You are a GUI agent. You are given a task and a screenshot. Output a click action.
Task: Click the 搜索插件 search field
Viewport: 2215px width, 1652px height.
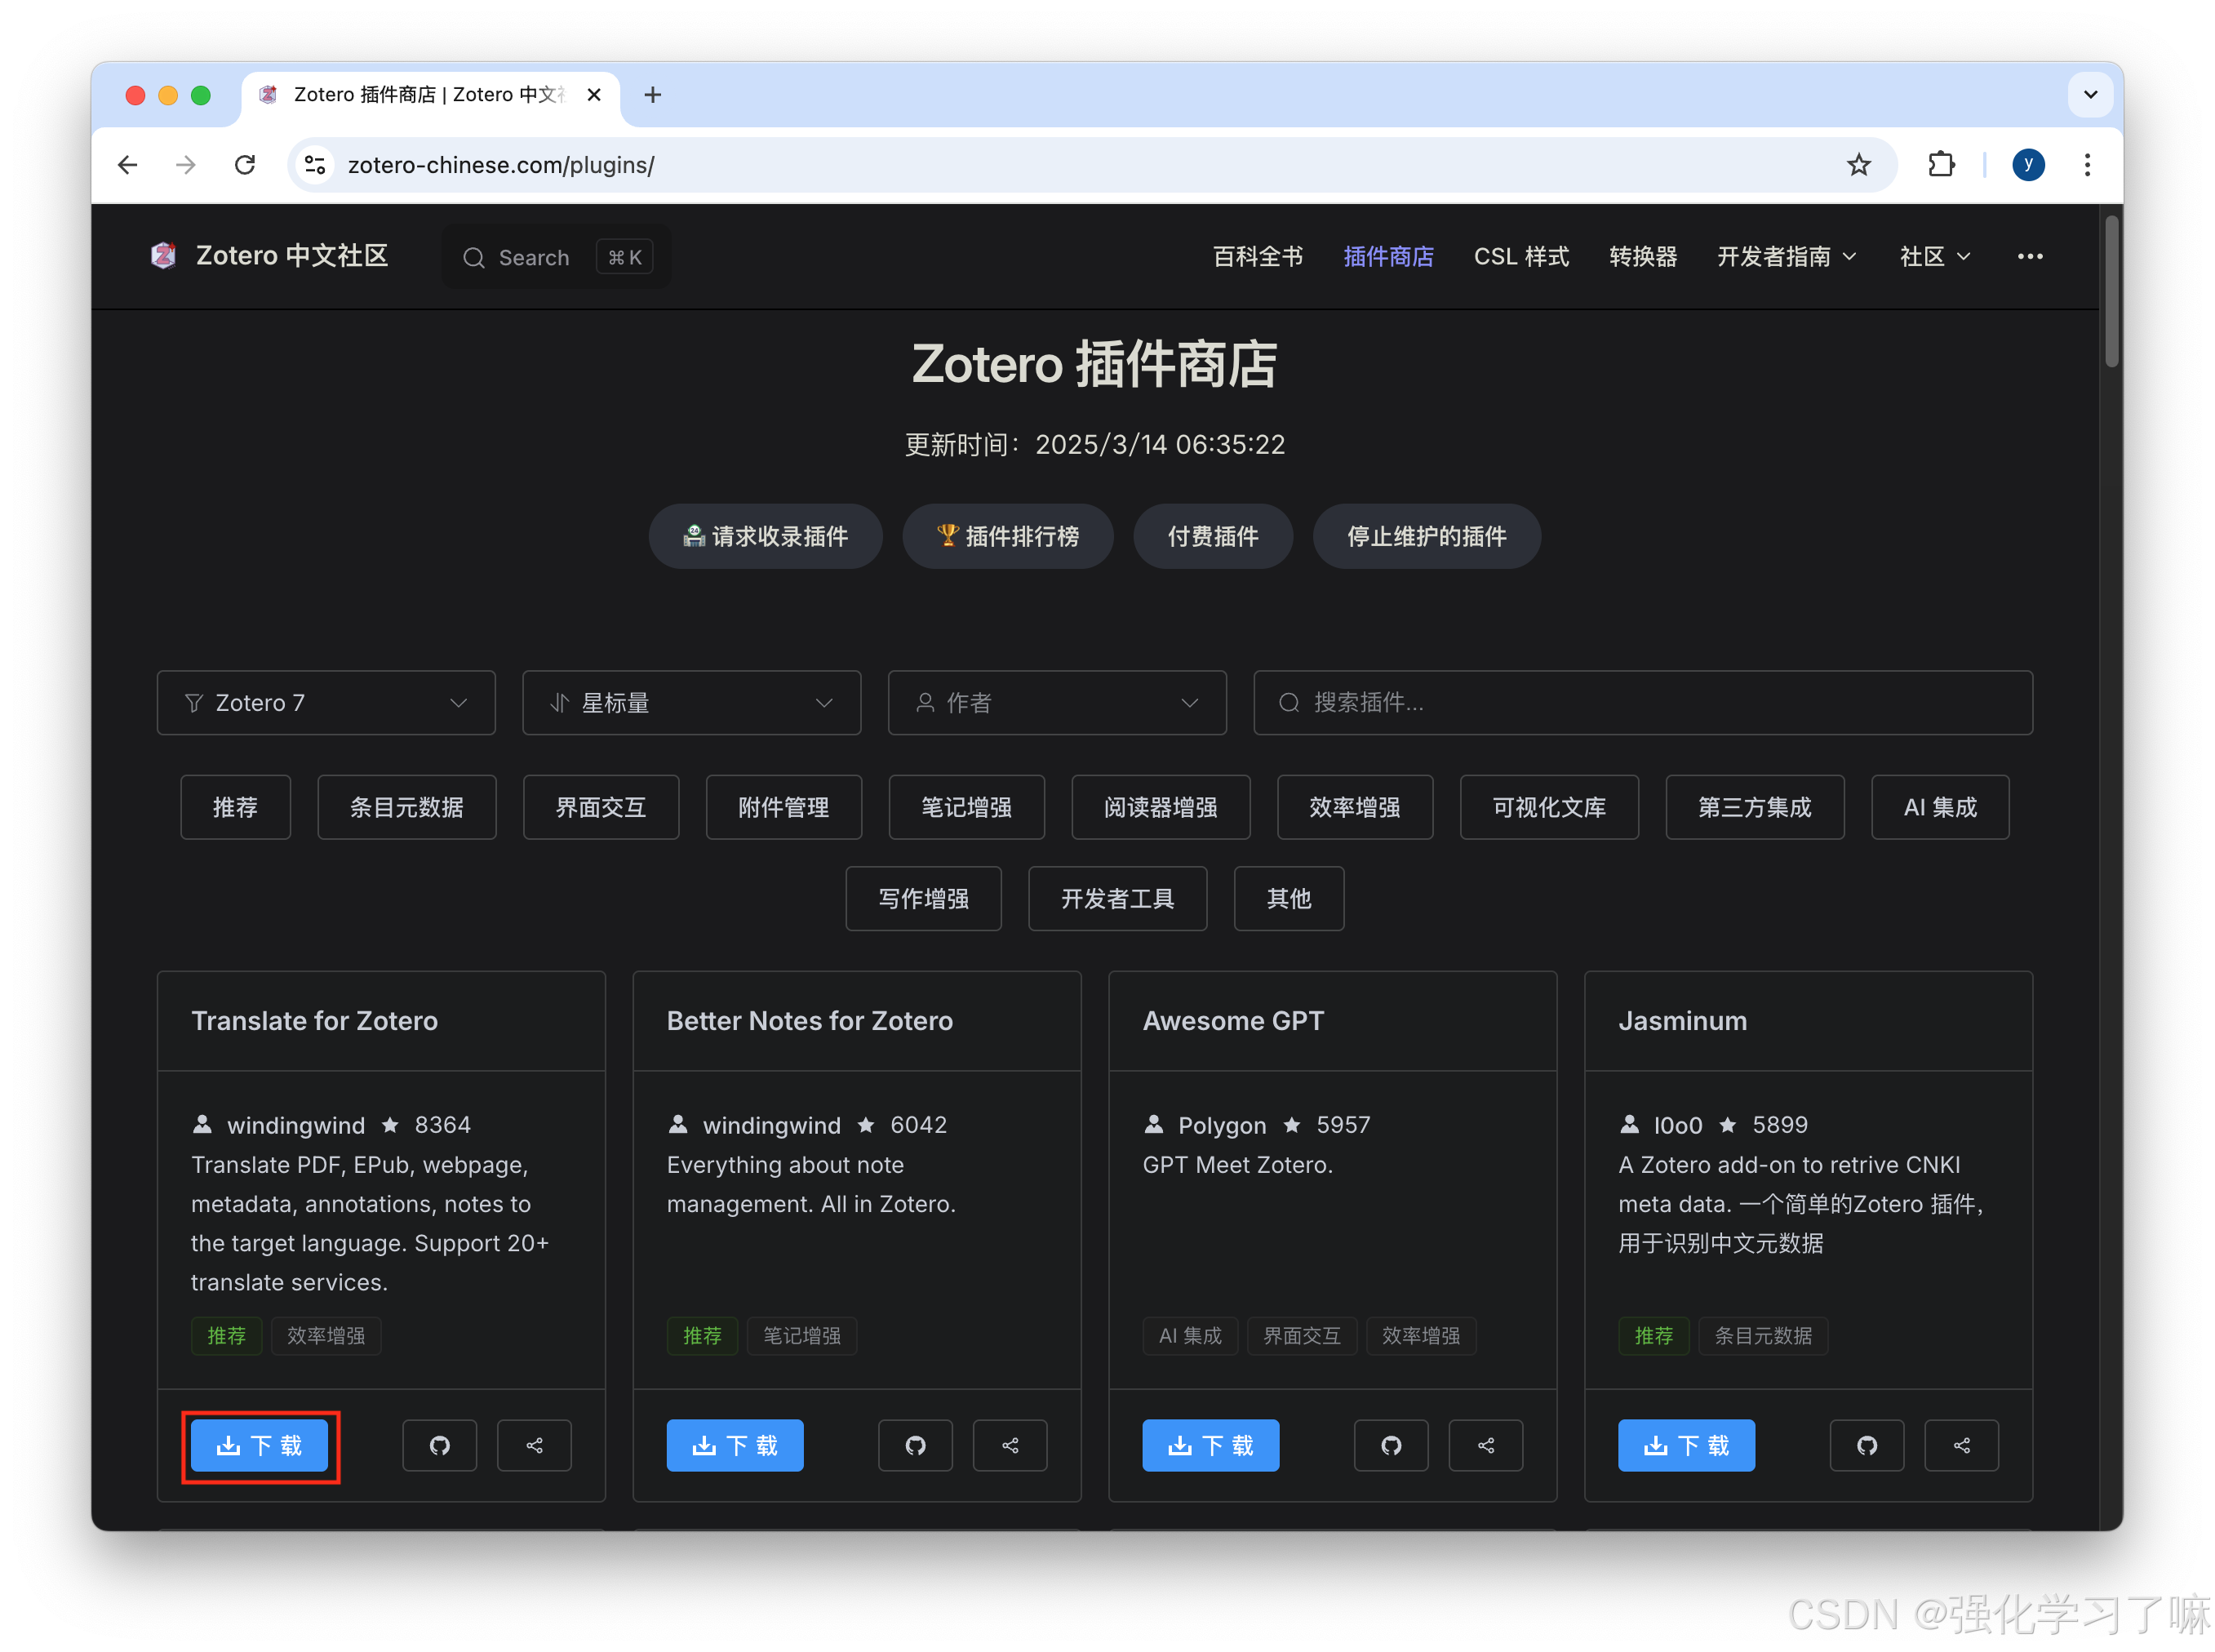1642,703
